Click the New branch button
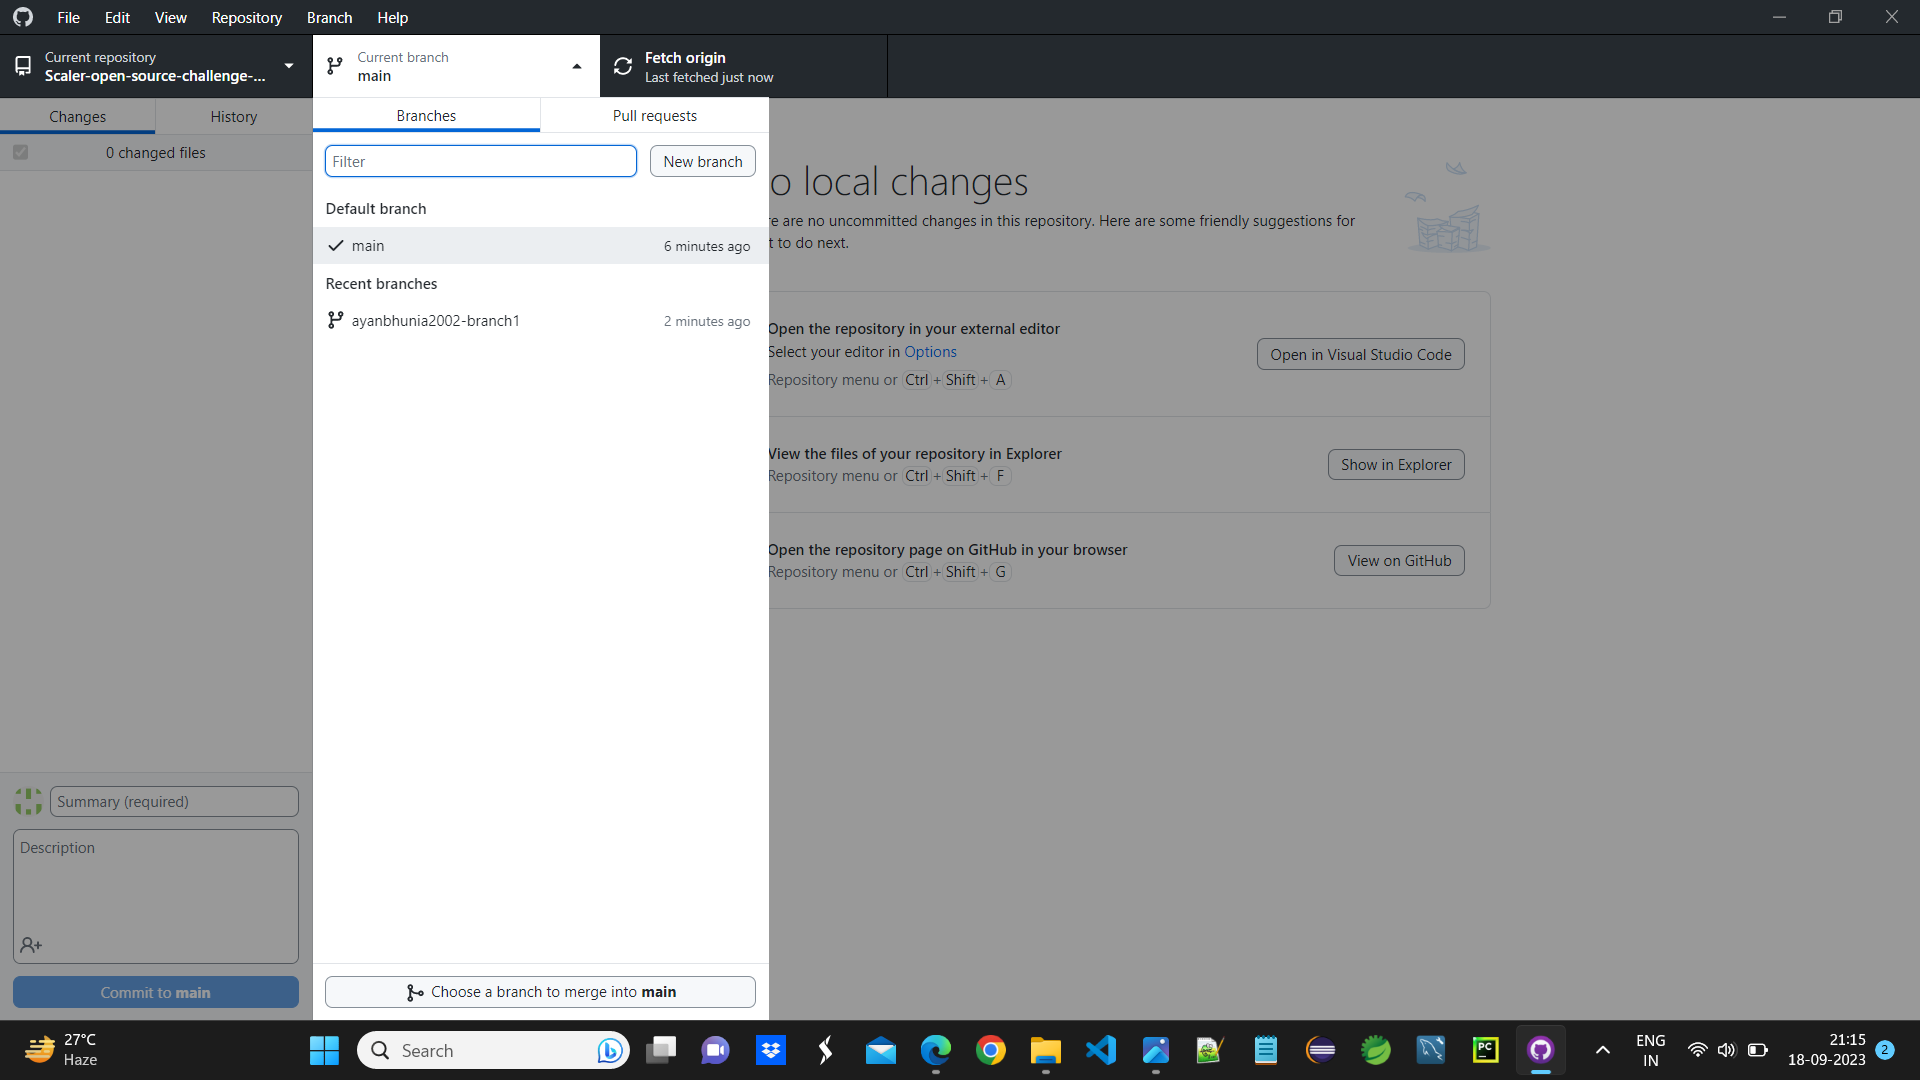Viewport: 1920px width, 1080px height. [702, 161]
